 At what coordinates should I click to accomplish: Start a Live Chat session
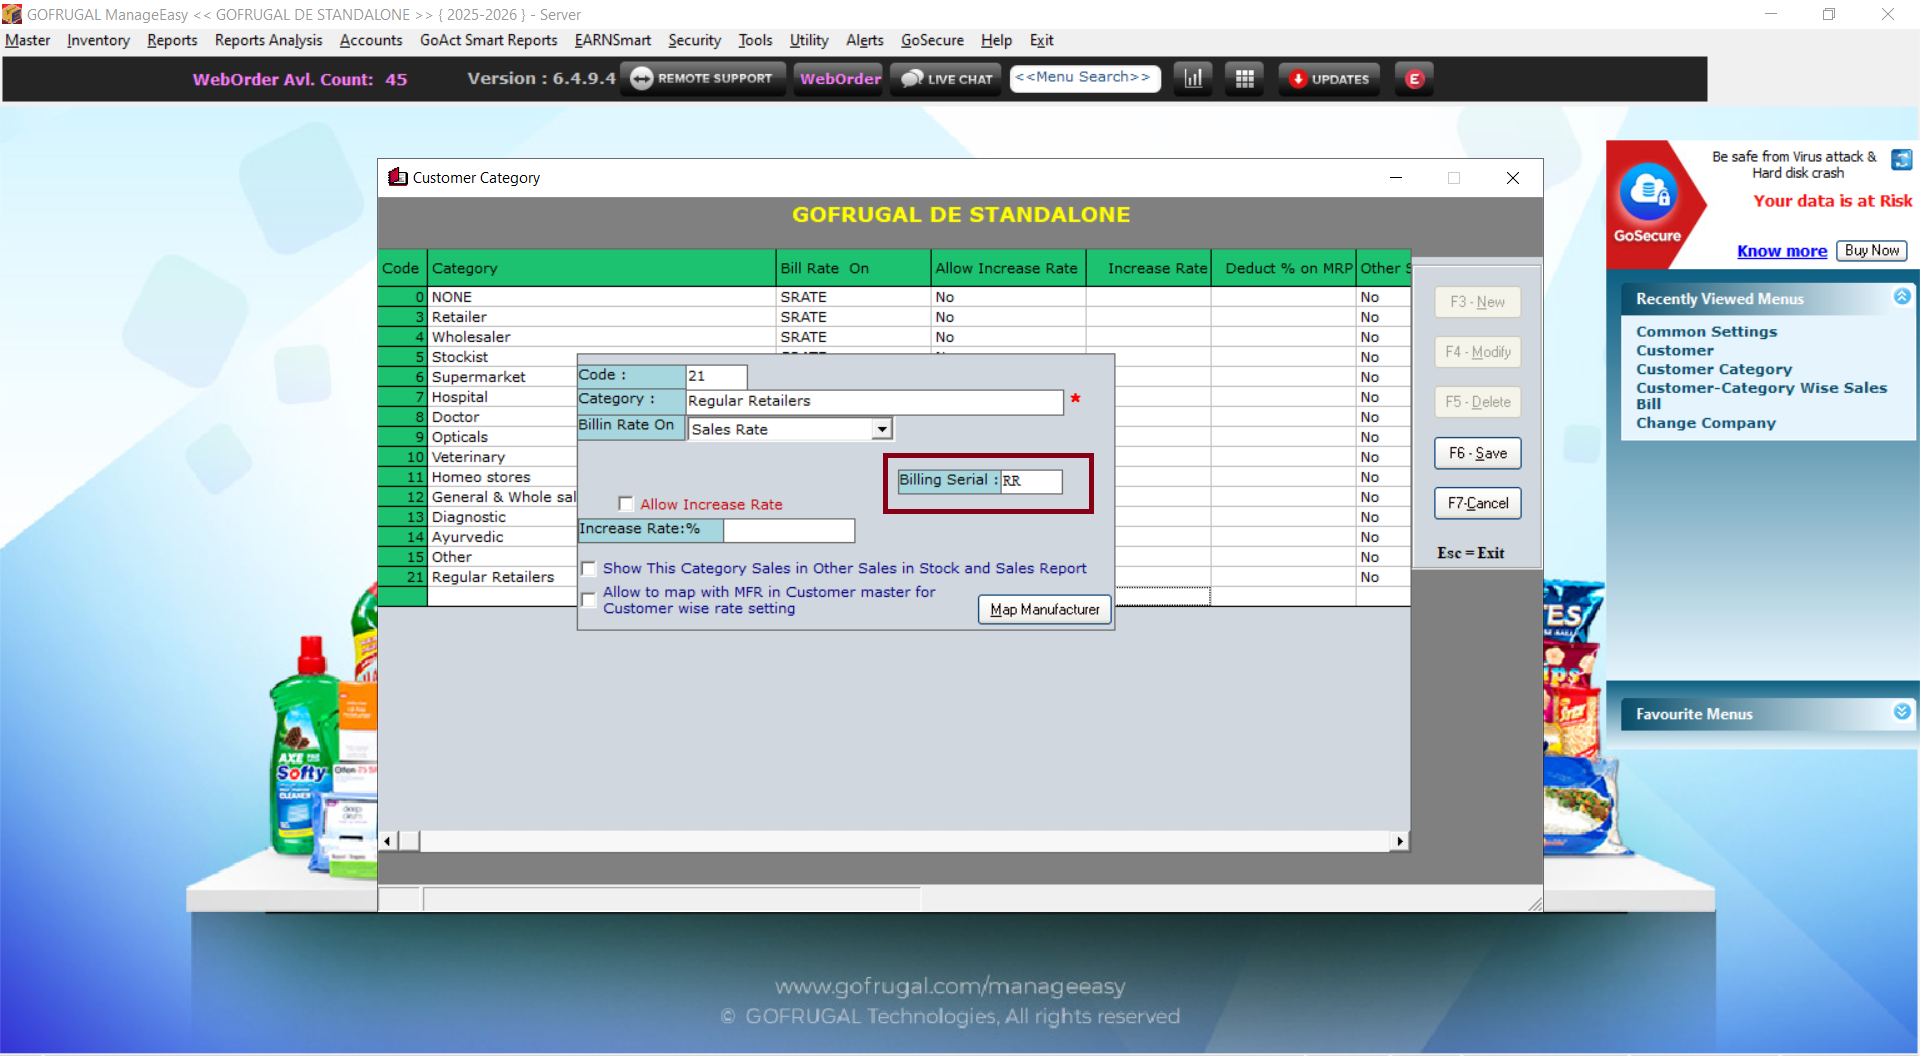(x=947, y=79)
